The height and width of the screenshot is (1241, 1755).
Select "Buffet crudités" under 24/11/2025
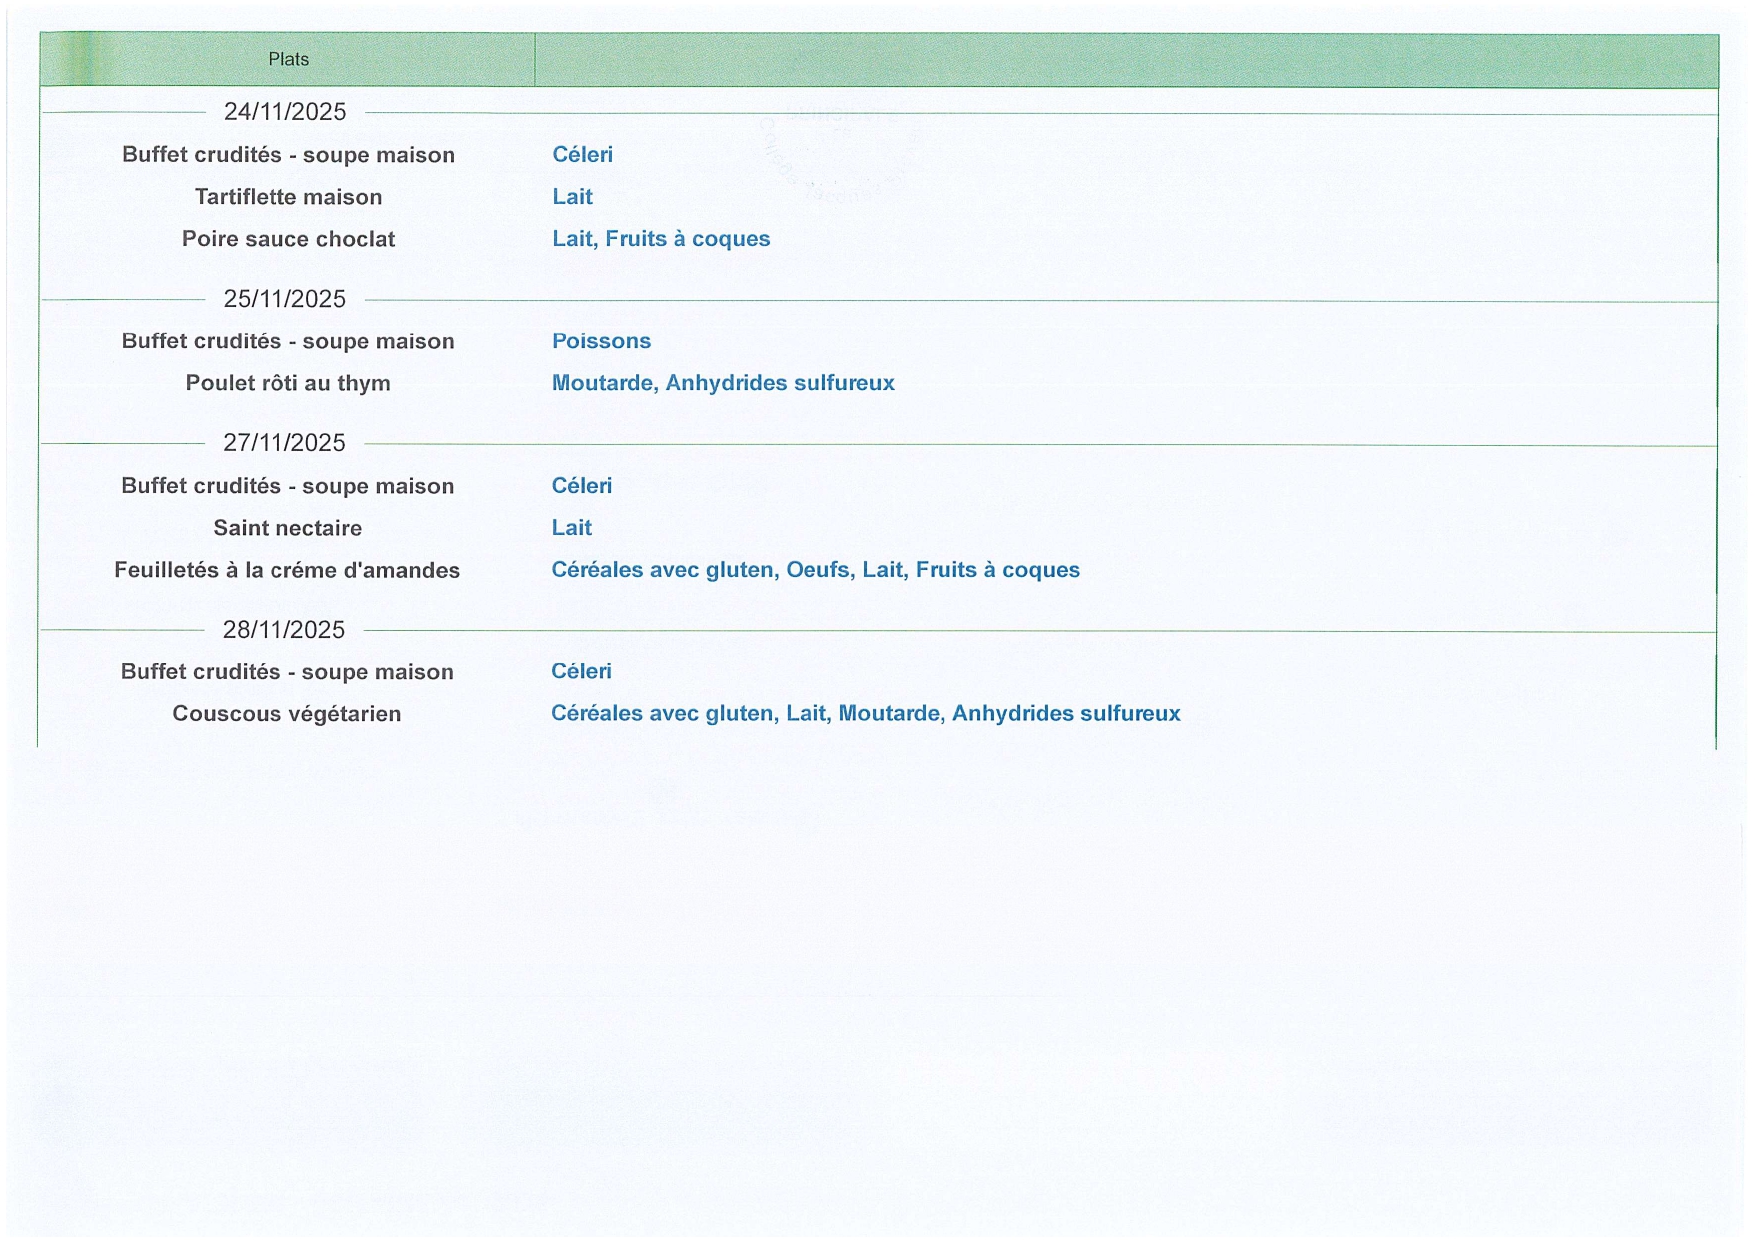pyautogui.click(x=288, y=155)
